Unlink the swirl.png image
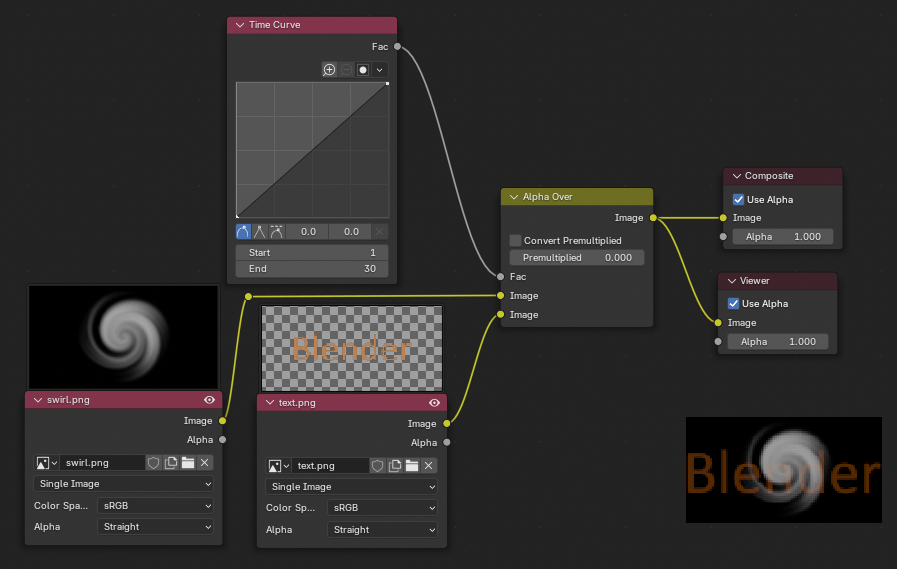The height and width of the screenshot is (569, 897). pyautogui.click(x=205, y=463)
